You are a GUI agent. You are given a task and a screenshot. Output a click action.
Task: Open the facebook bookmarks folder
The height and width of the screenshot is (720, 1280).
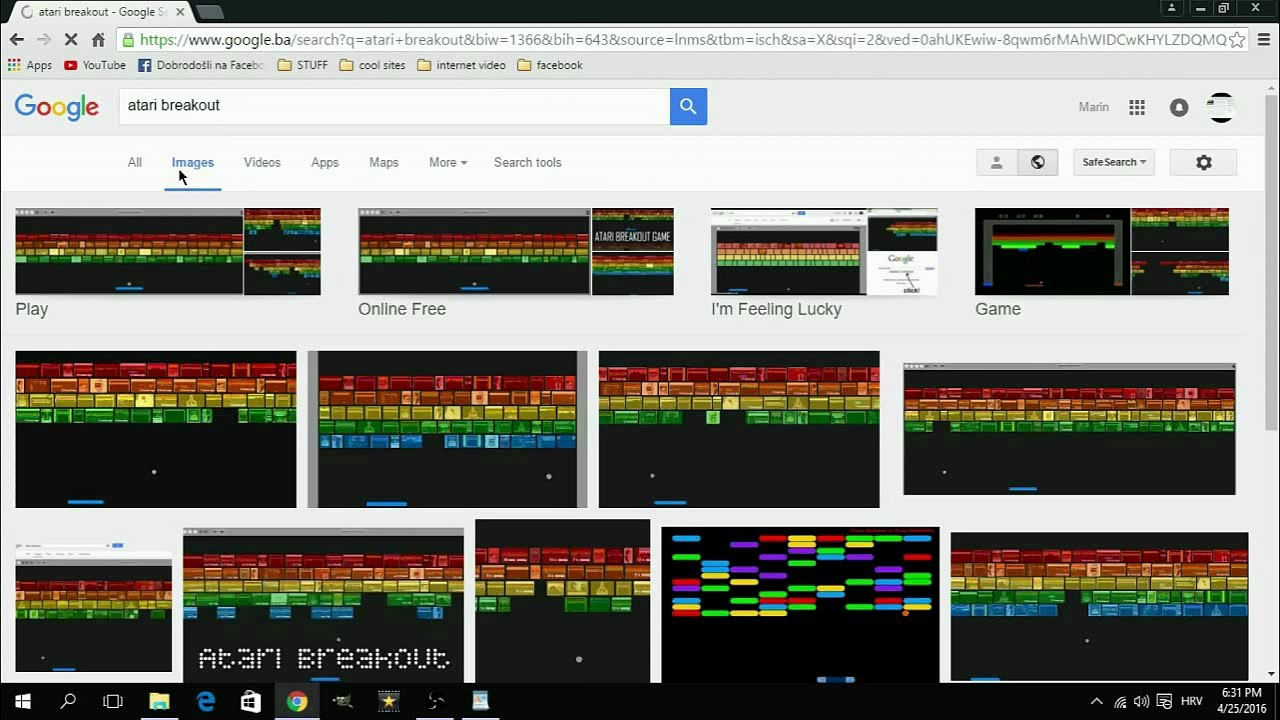tap(549, 65)
